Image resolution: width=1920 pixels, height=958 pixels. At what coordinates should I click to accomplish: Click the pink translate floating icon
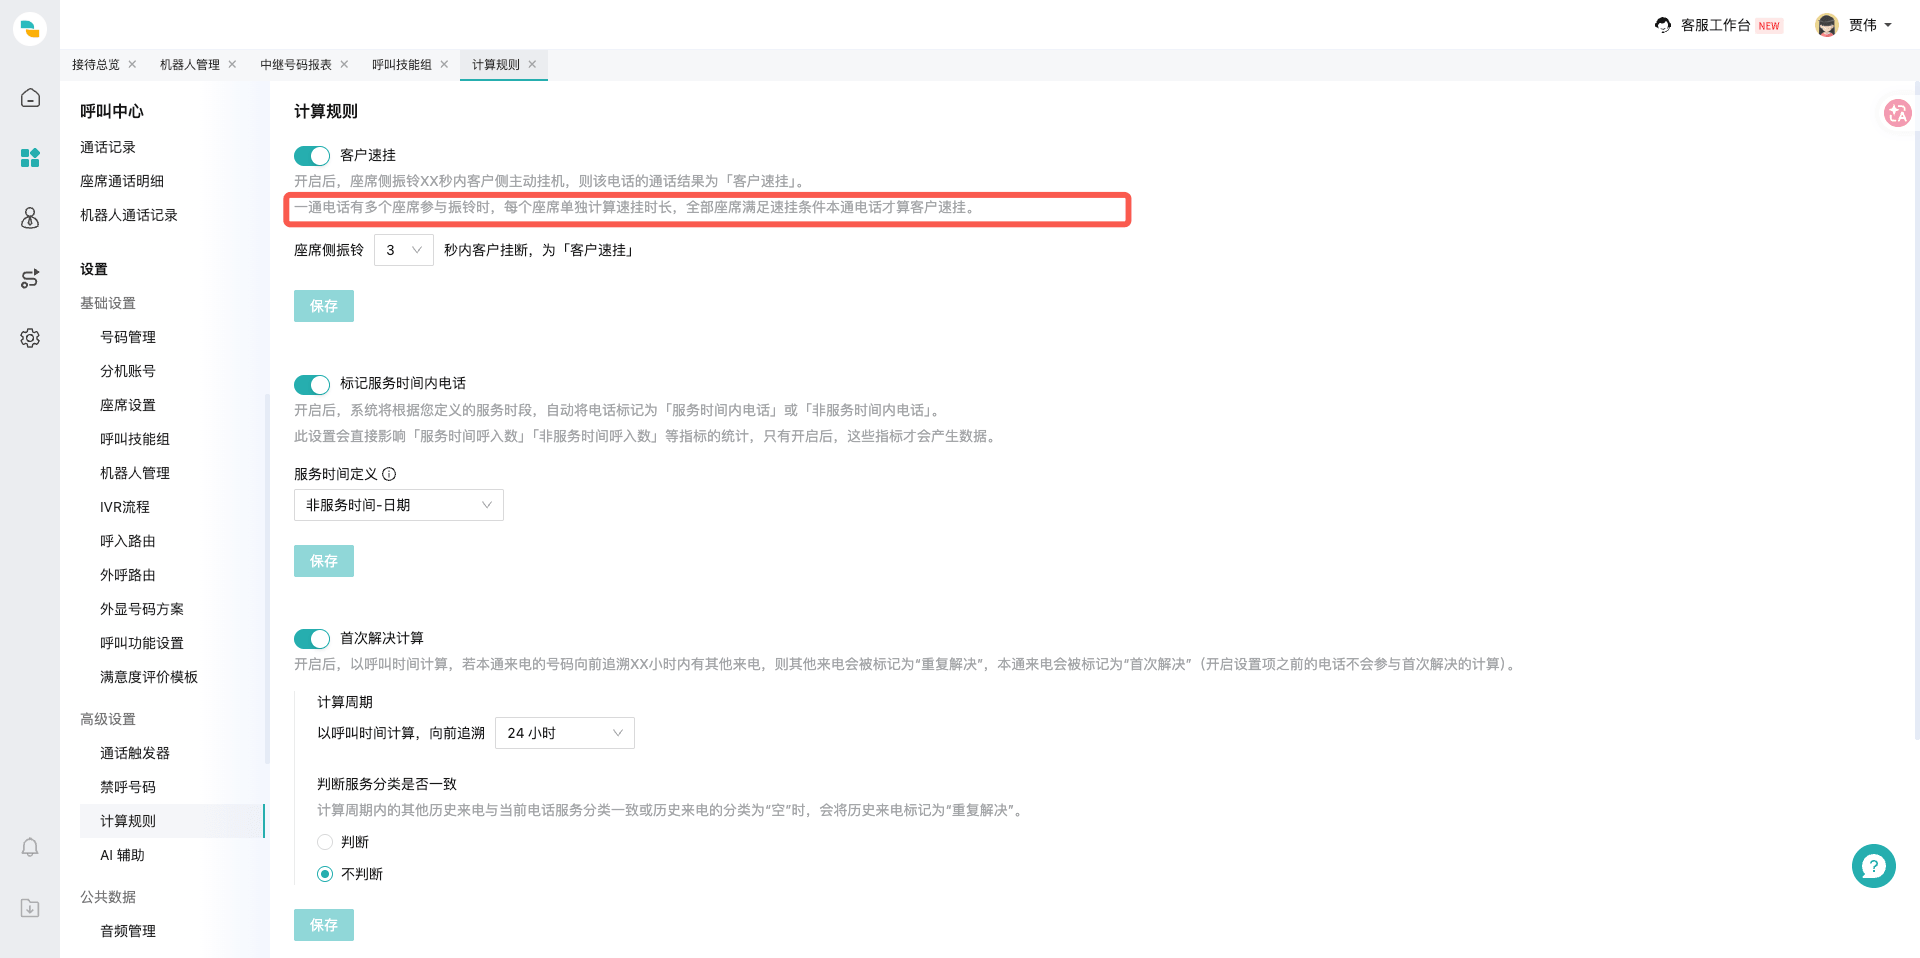click(1897, 113)
